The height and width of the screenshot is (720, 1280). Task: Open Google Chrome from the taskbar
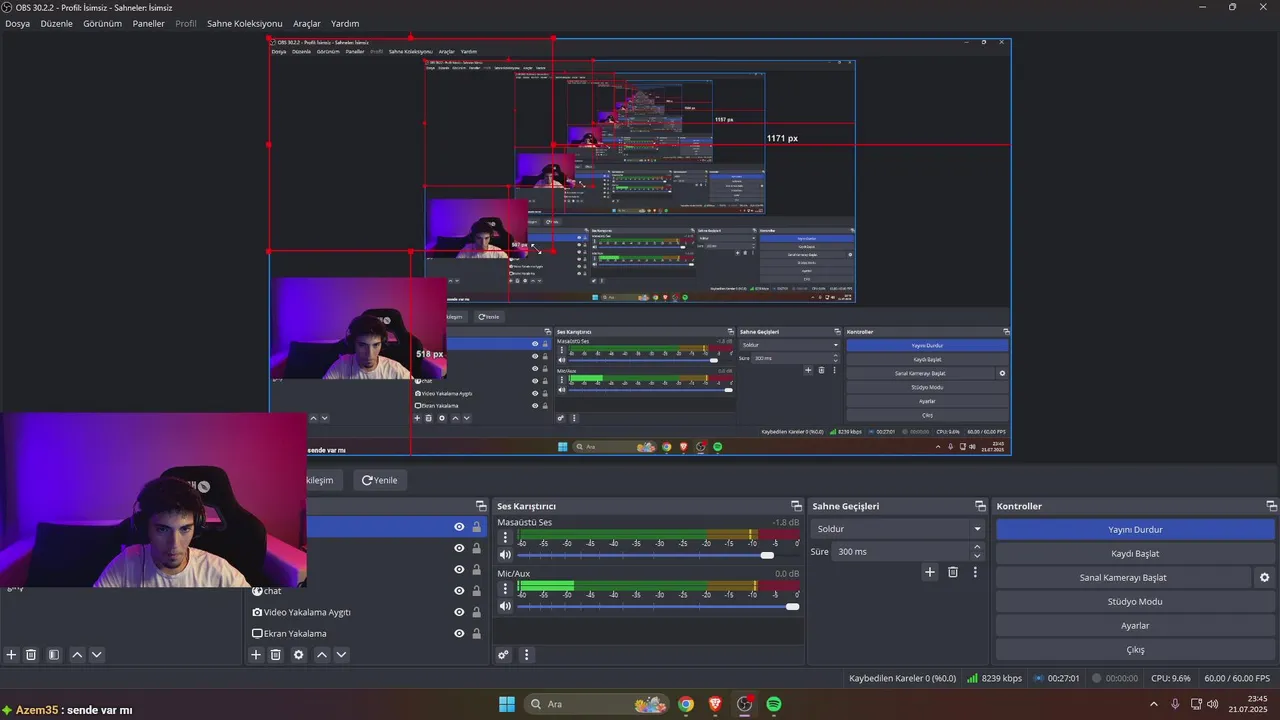[x=686, y=704]
